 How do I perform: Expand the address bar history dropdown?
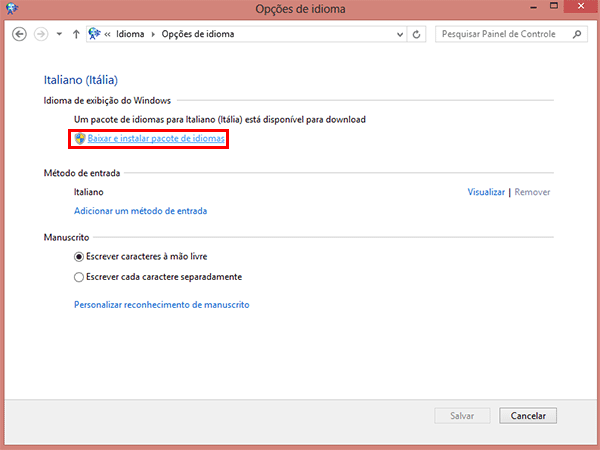(400, 34)
